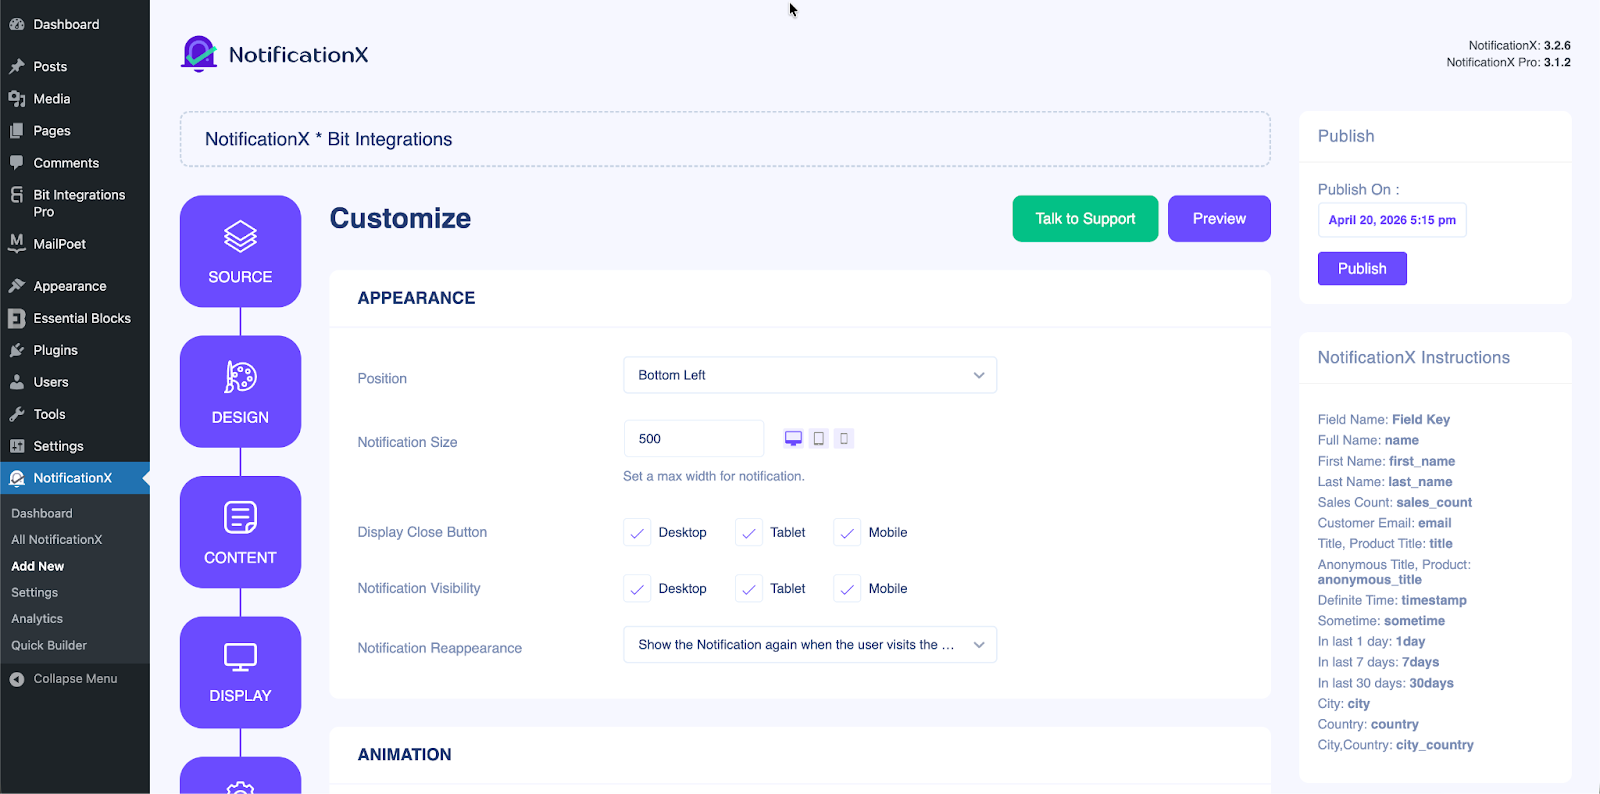This screenshot has height=794, width=1600.
Task: Open the Notification Reappearance dropdown
Action: (x=810, y=645)
